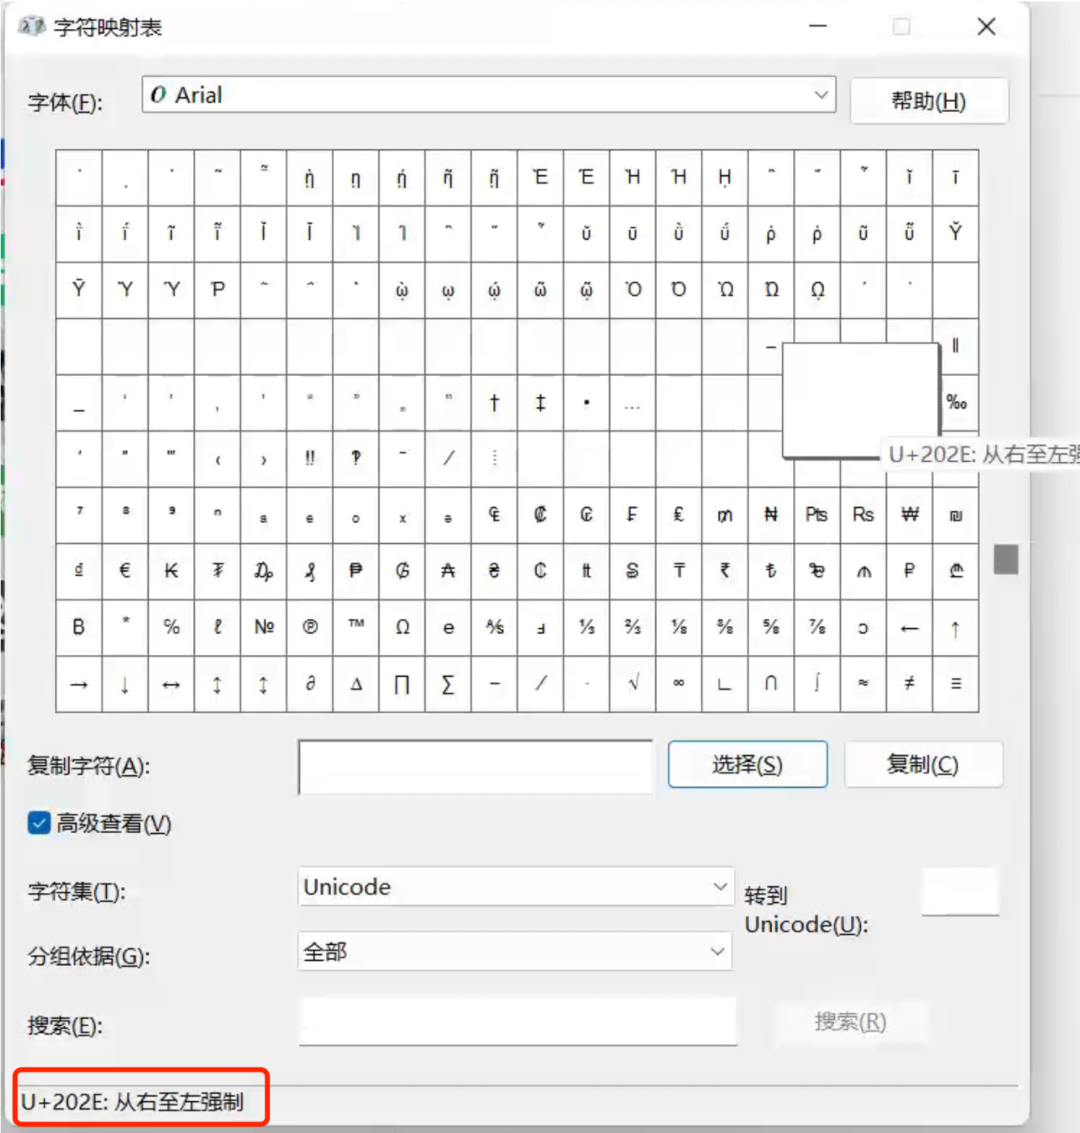
Task: Click the 复制(C) button
Action: 923,764
